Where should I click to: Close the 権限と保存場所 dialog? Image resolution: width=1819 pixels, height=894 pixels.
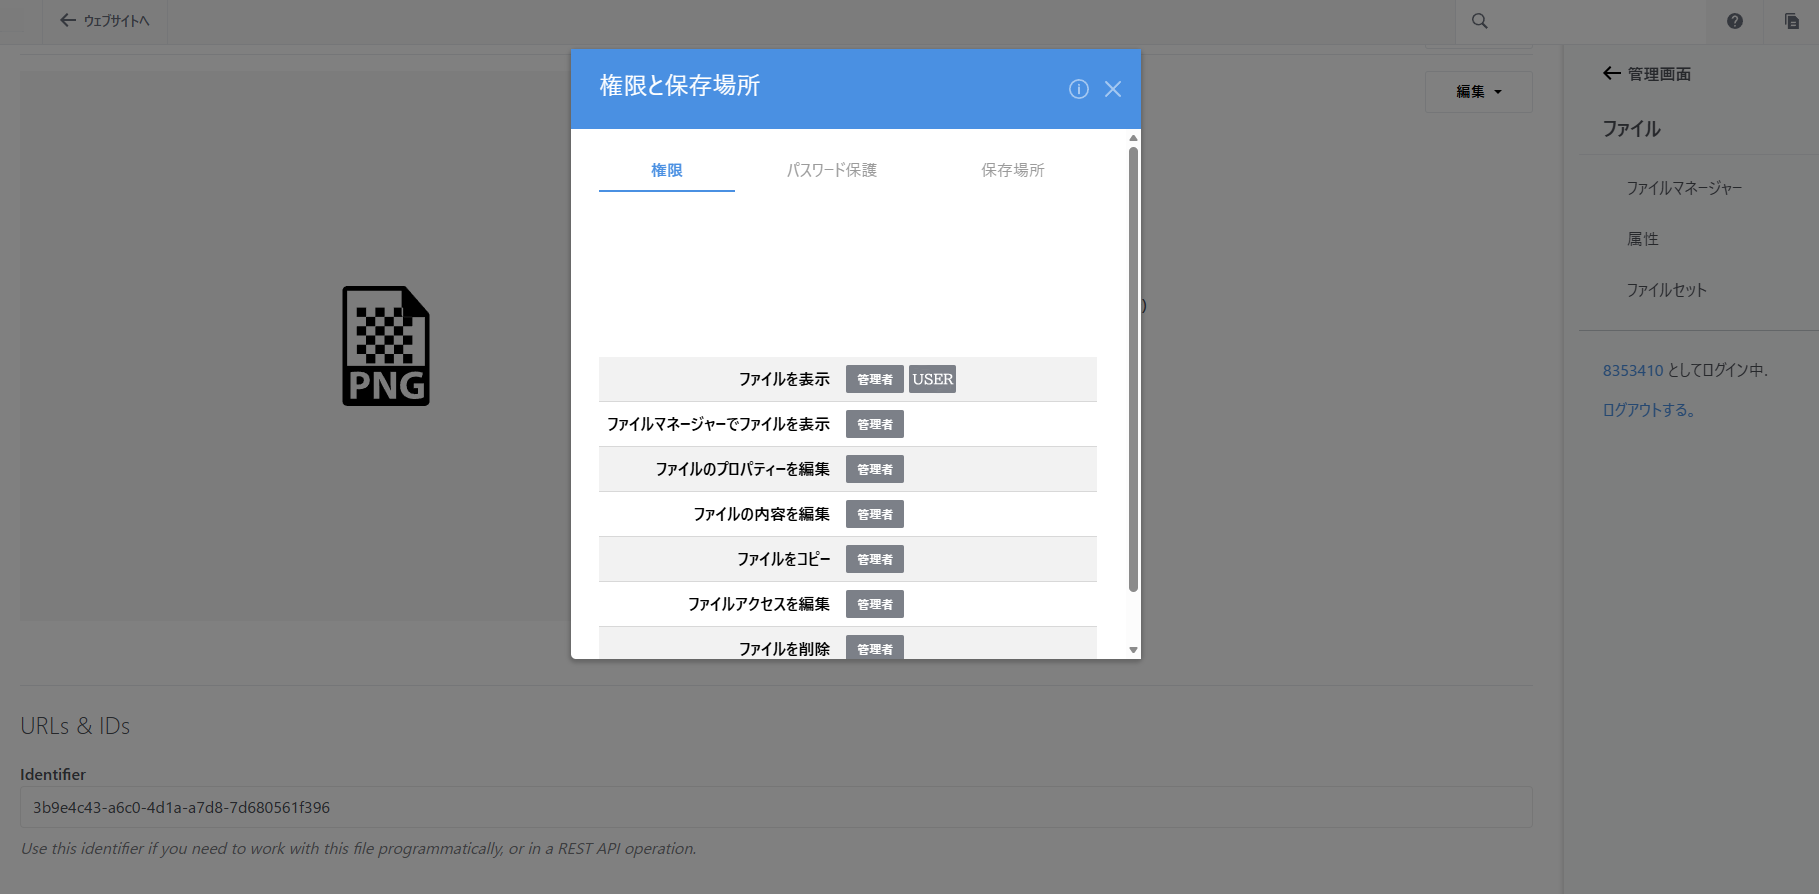click(1112, 89)
